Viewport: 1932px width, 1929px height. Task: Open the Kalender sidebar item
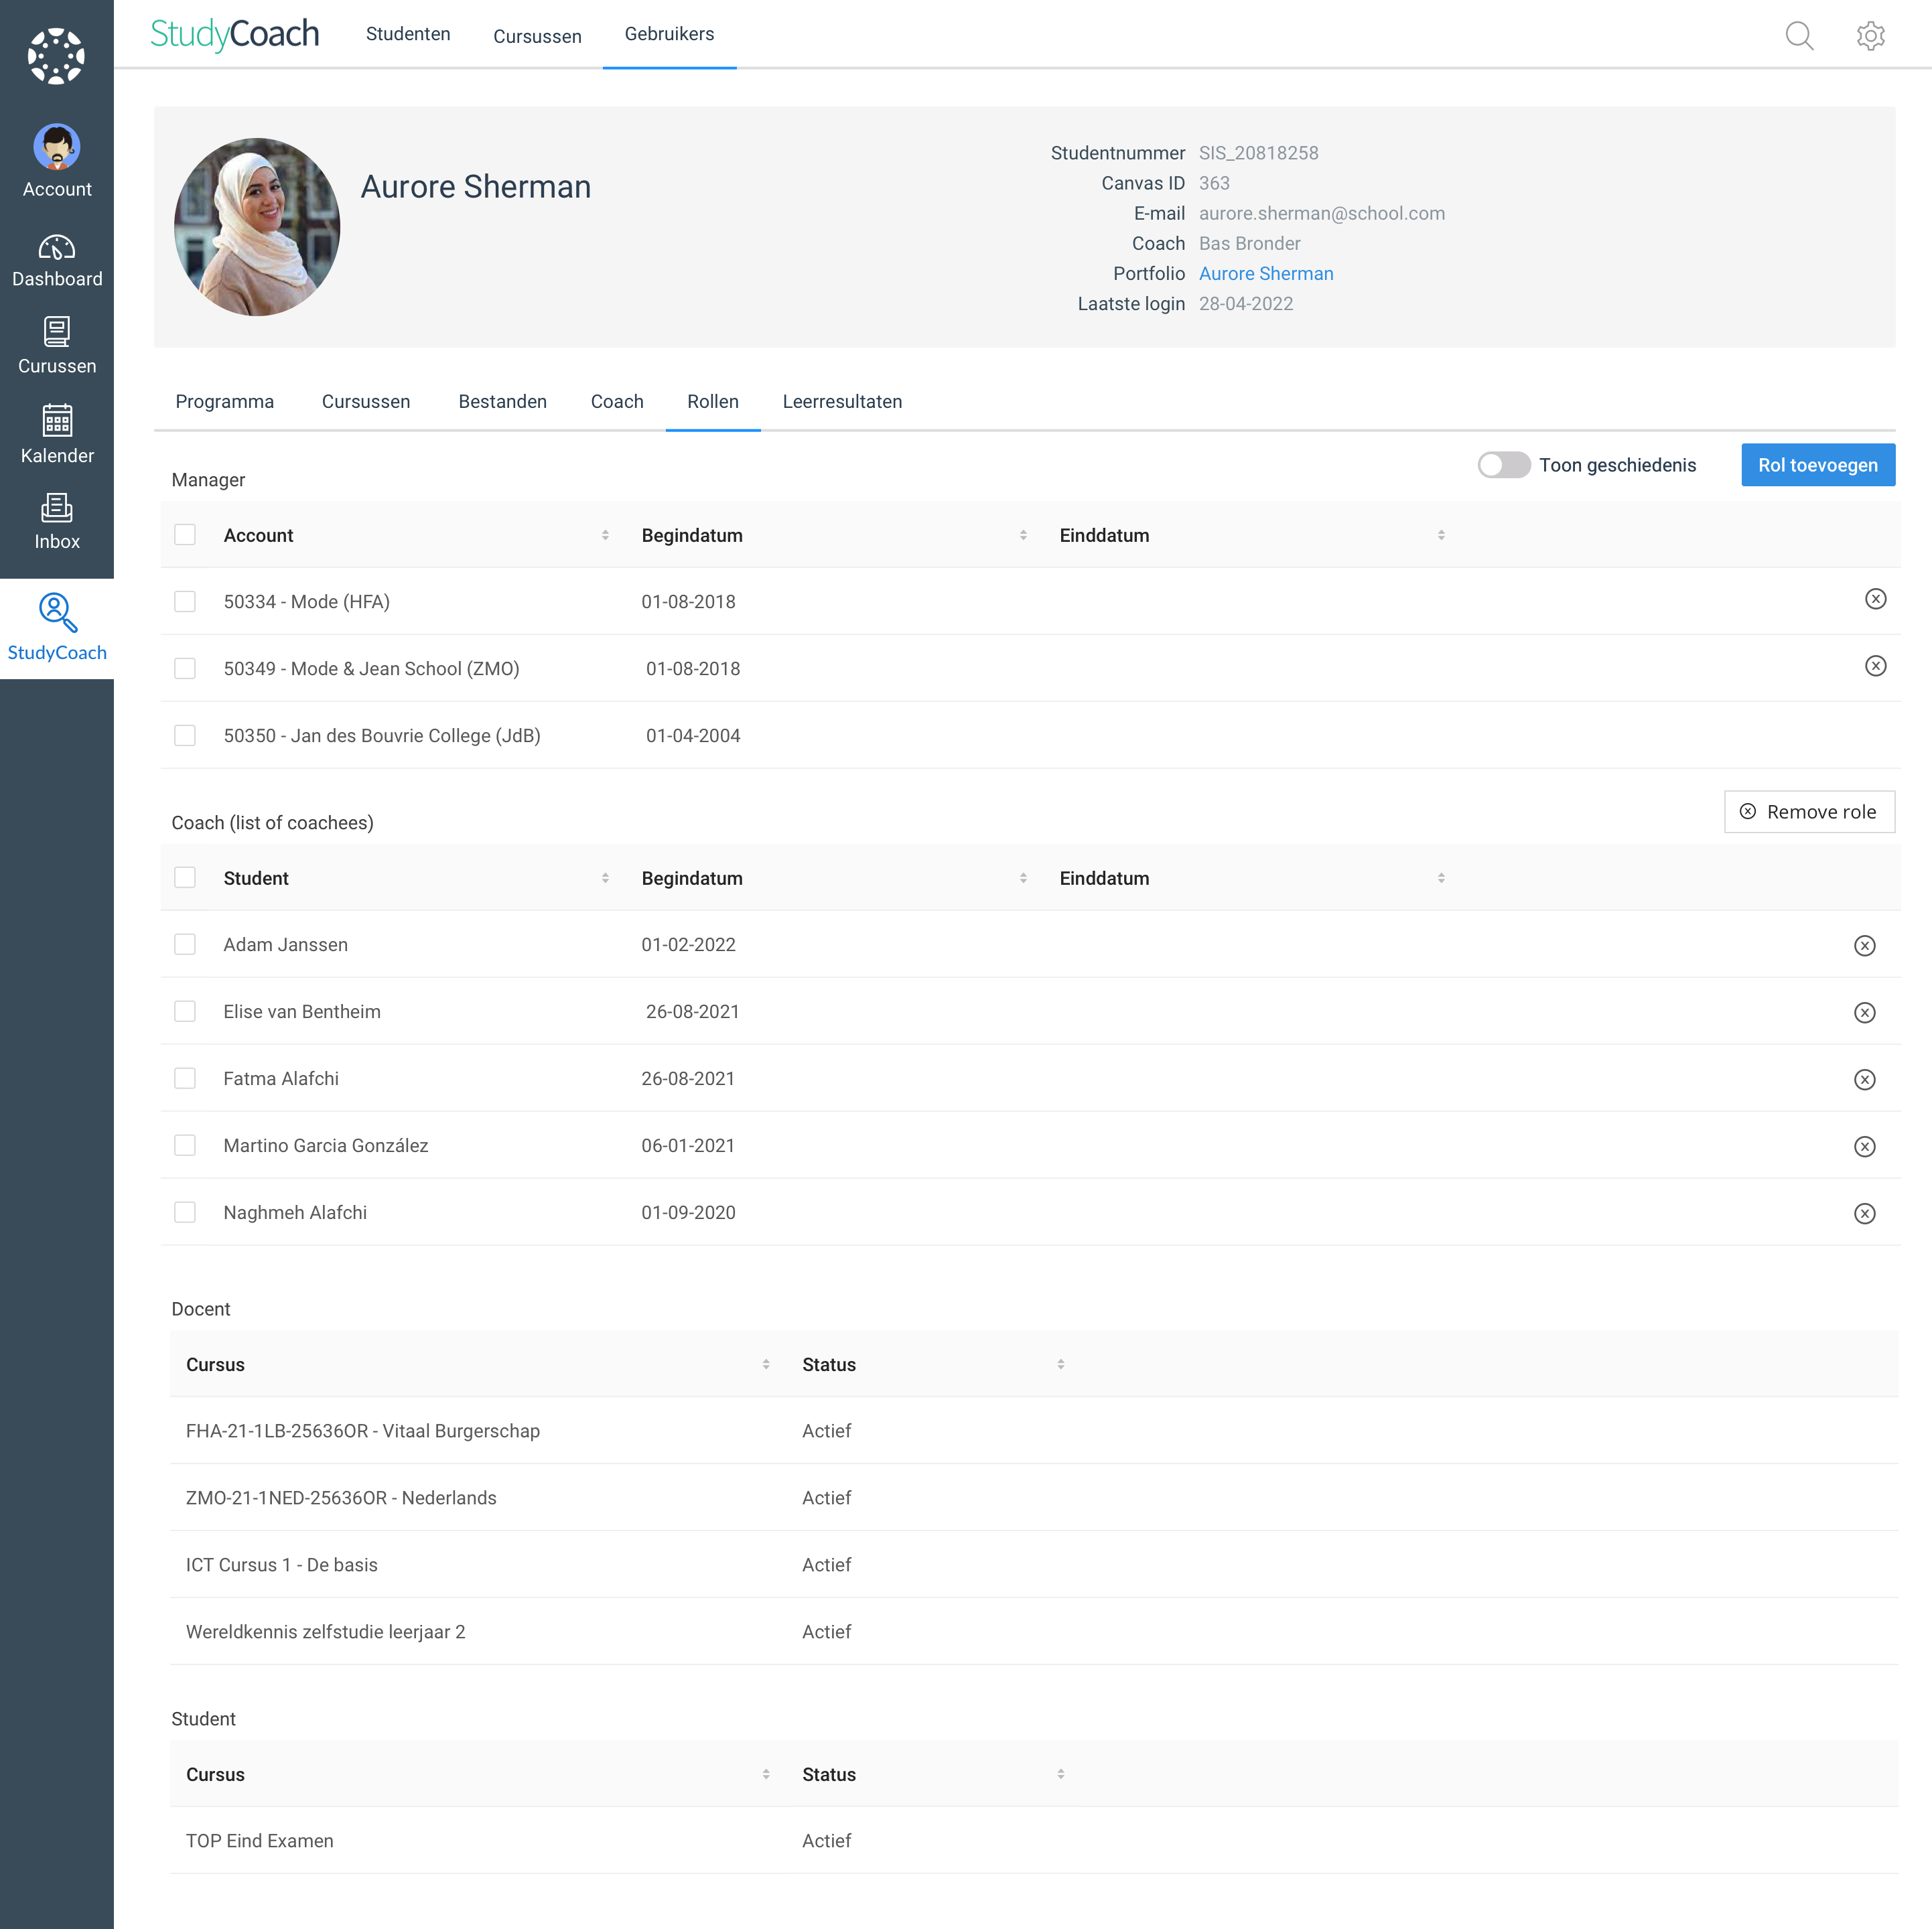(57, 434)
